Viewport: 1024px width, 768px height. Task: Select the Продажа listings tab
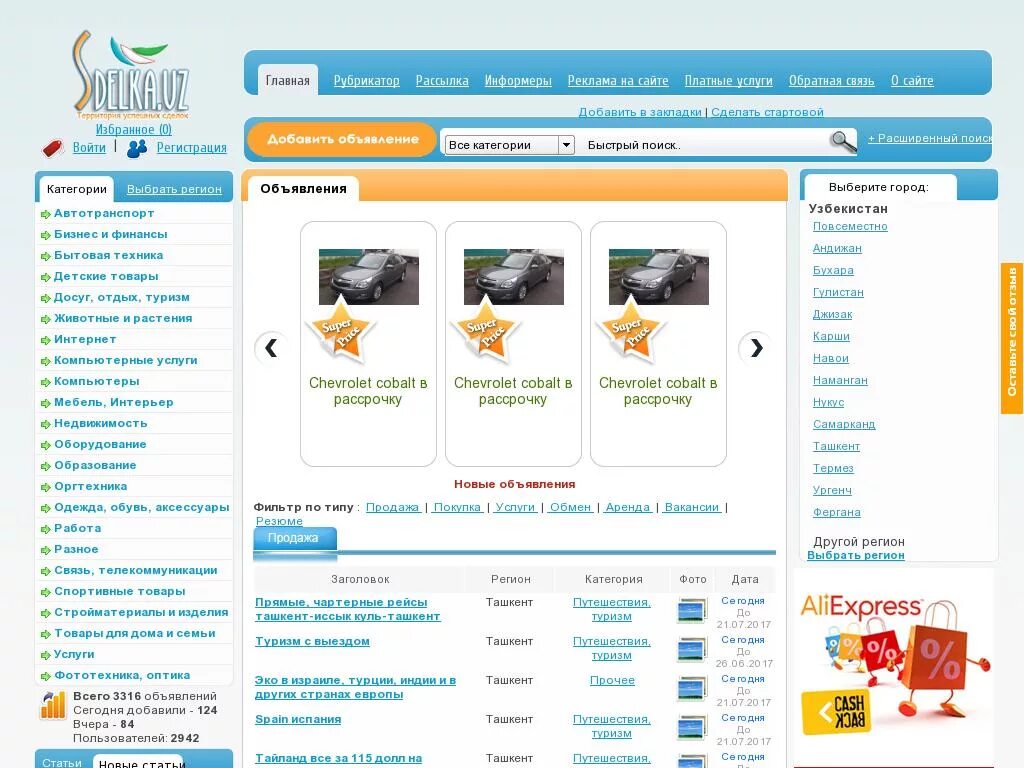[293, 538]
